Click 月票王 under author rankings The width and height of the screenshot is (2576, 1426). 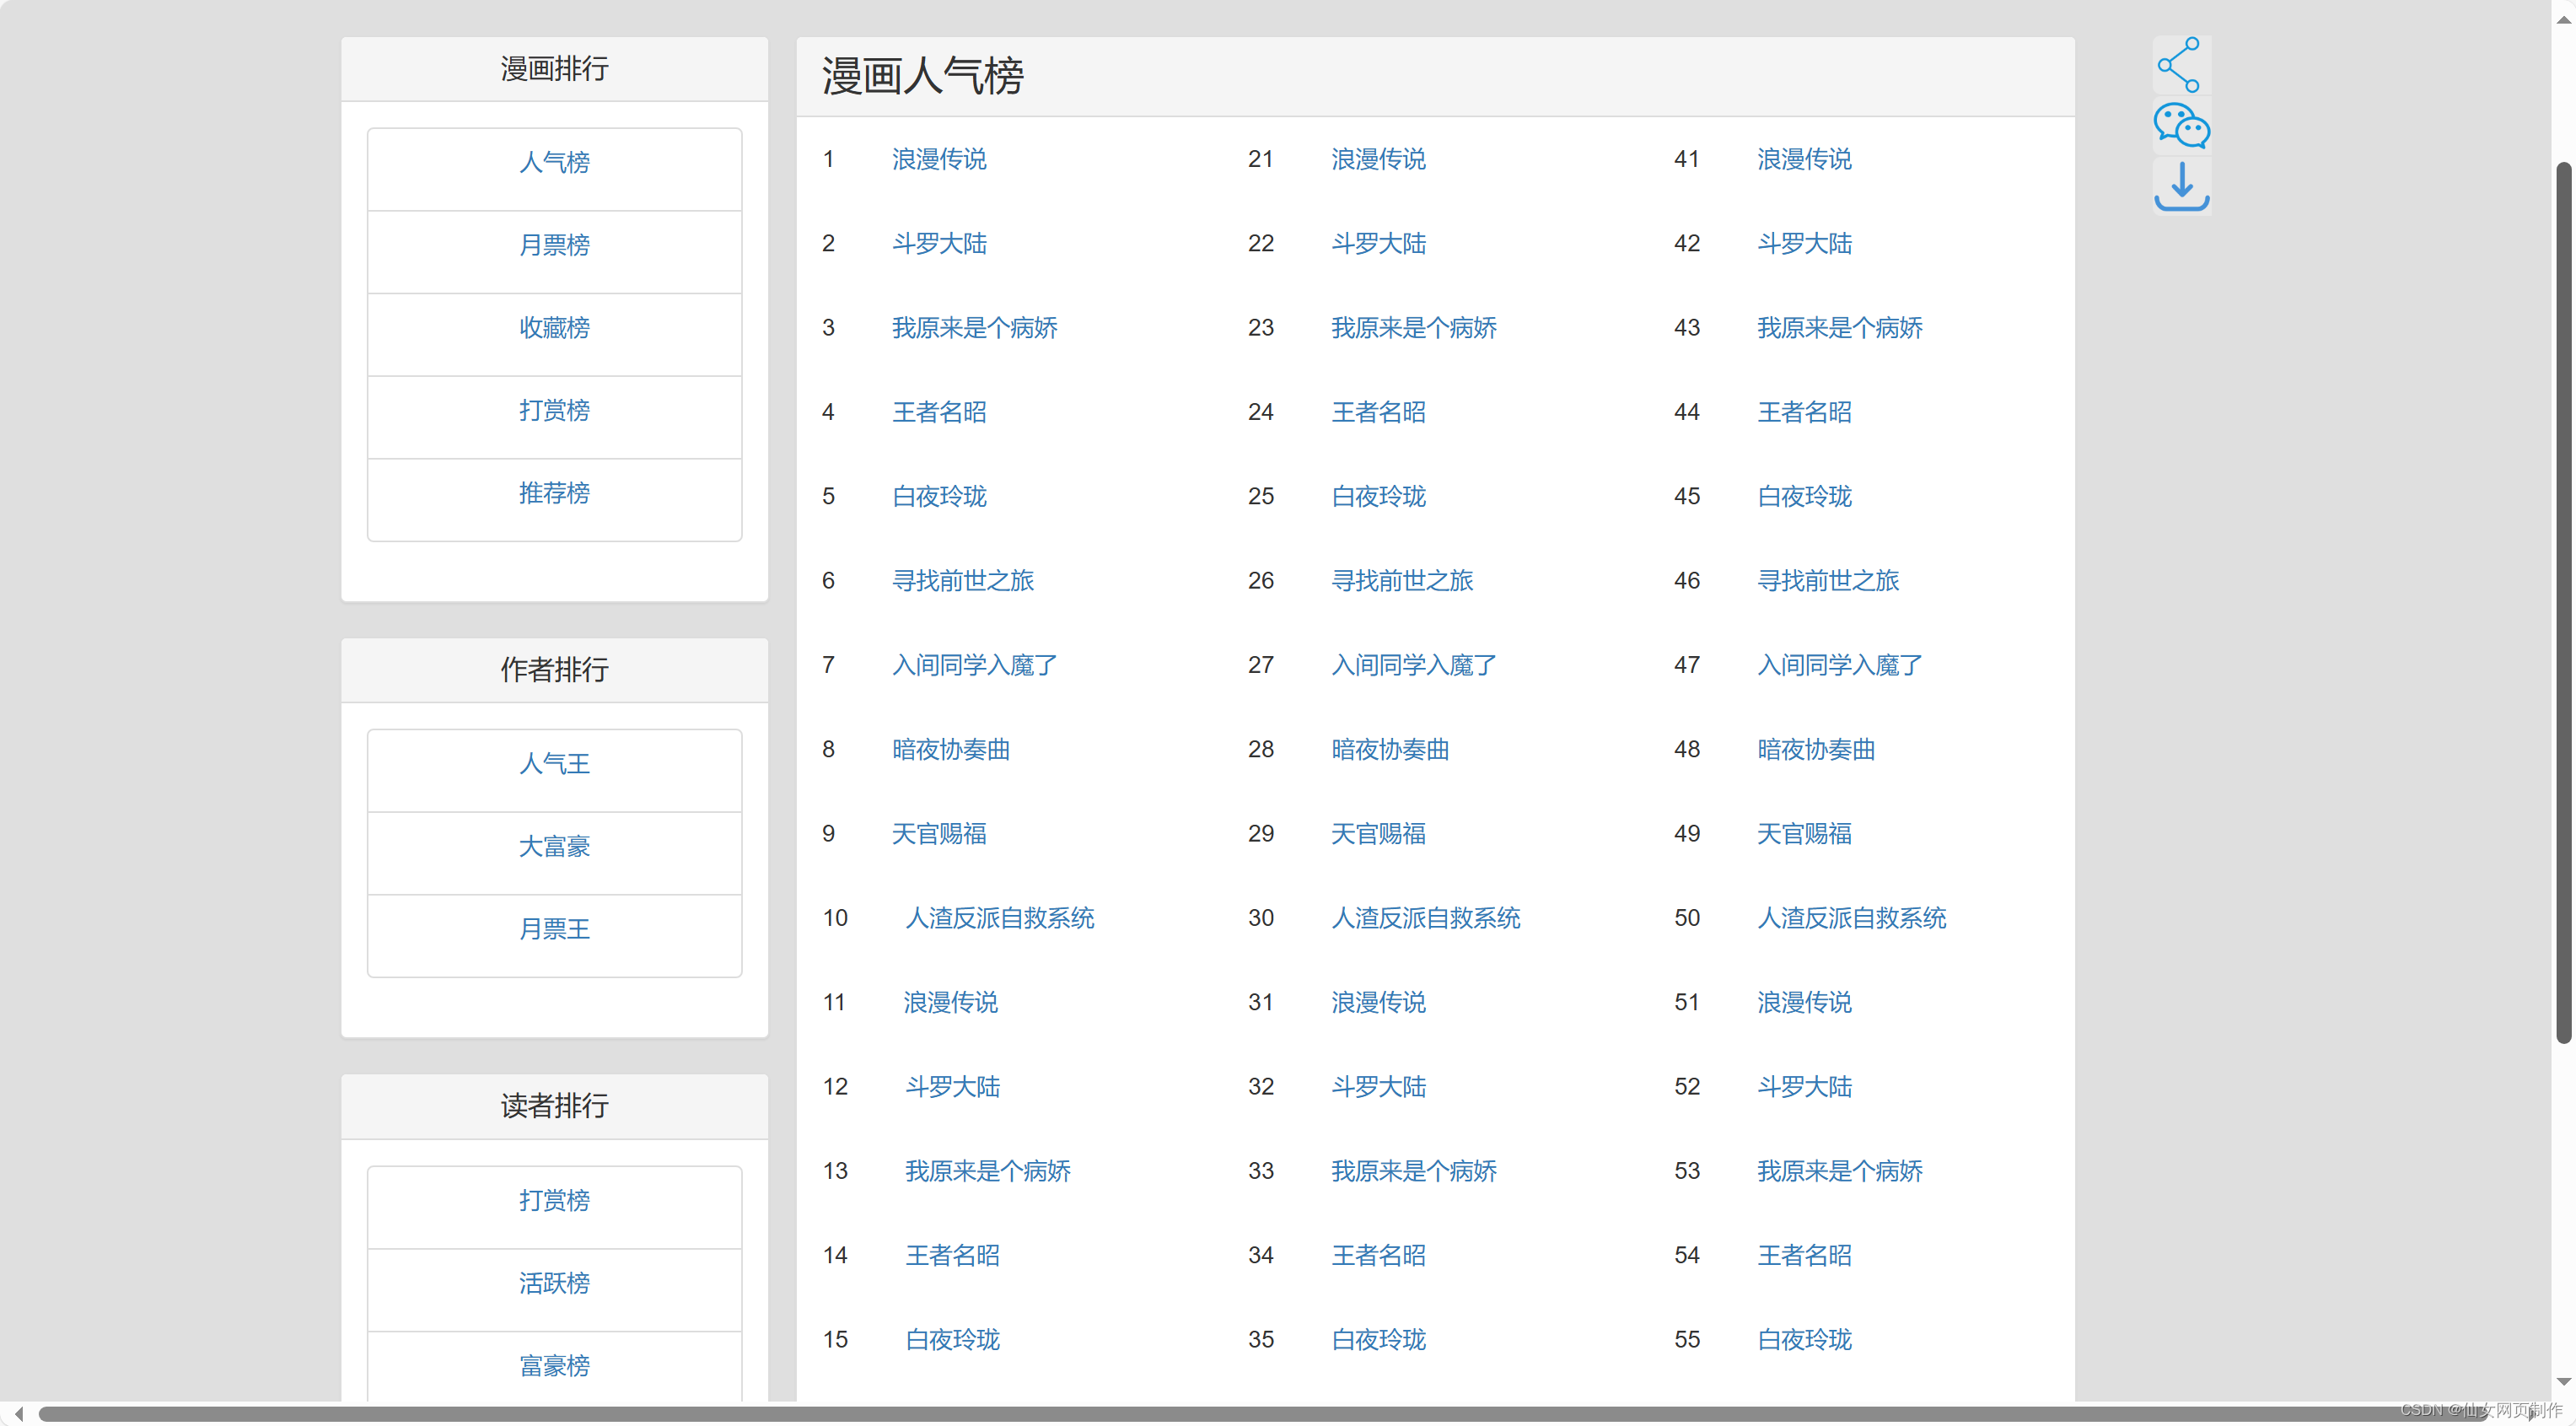pyautogui.click(x=554, y=928)
